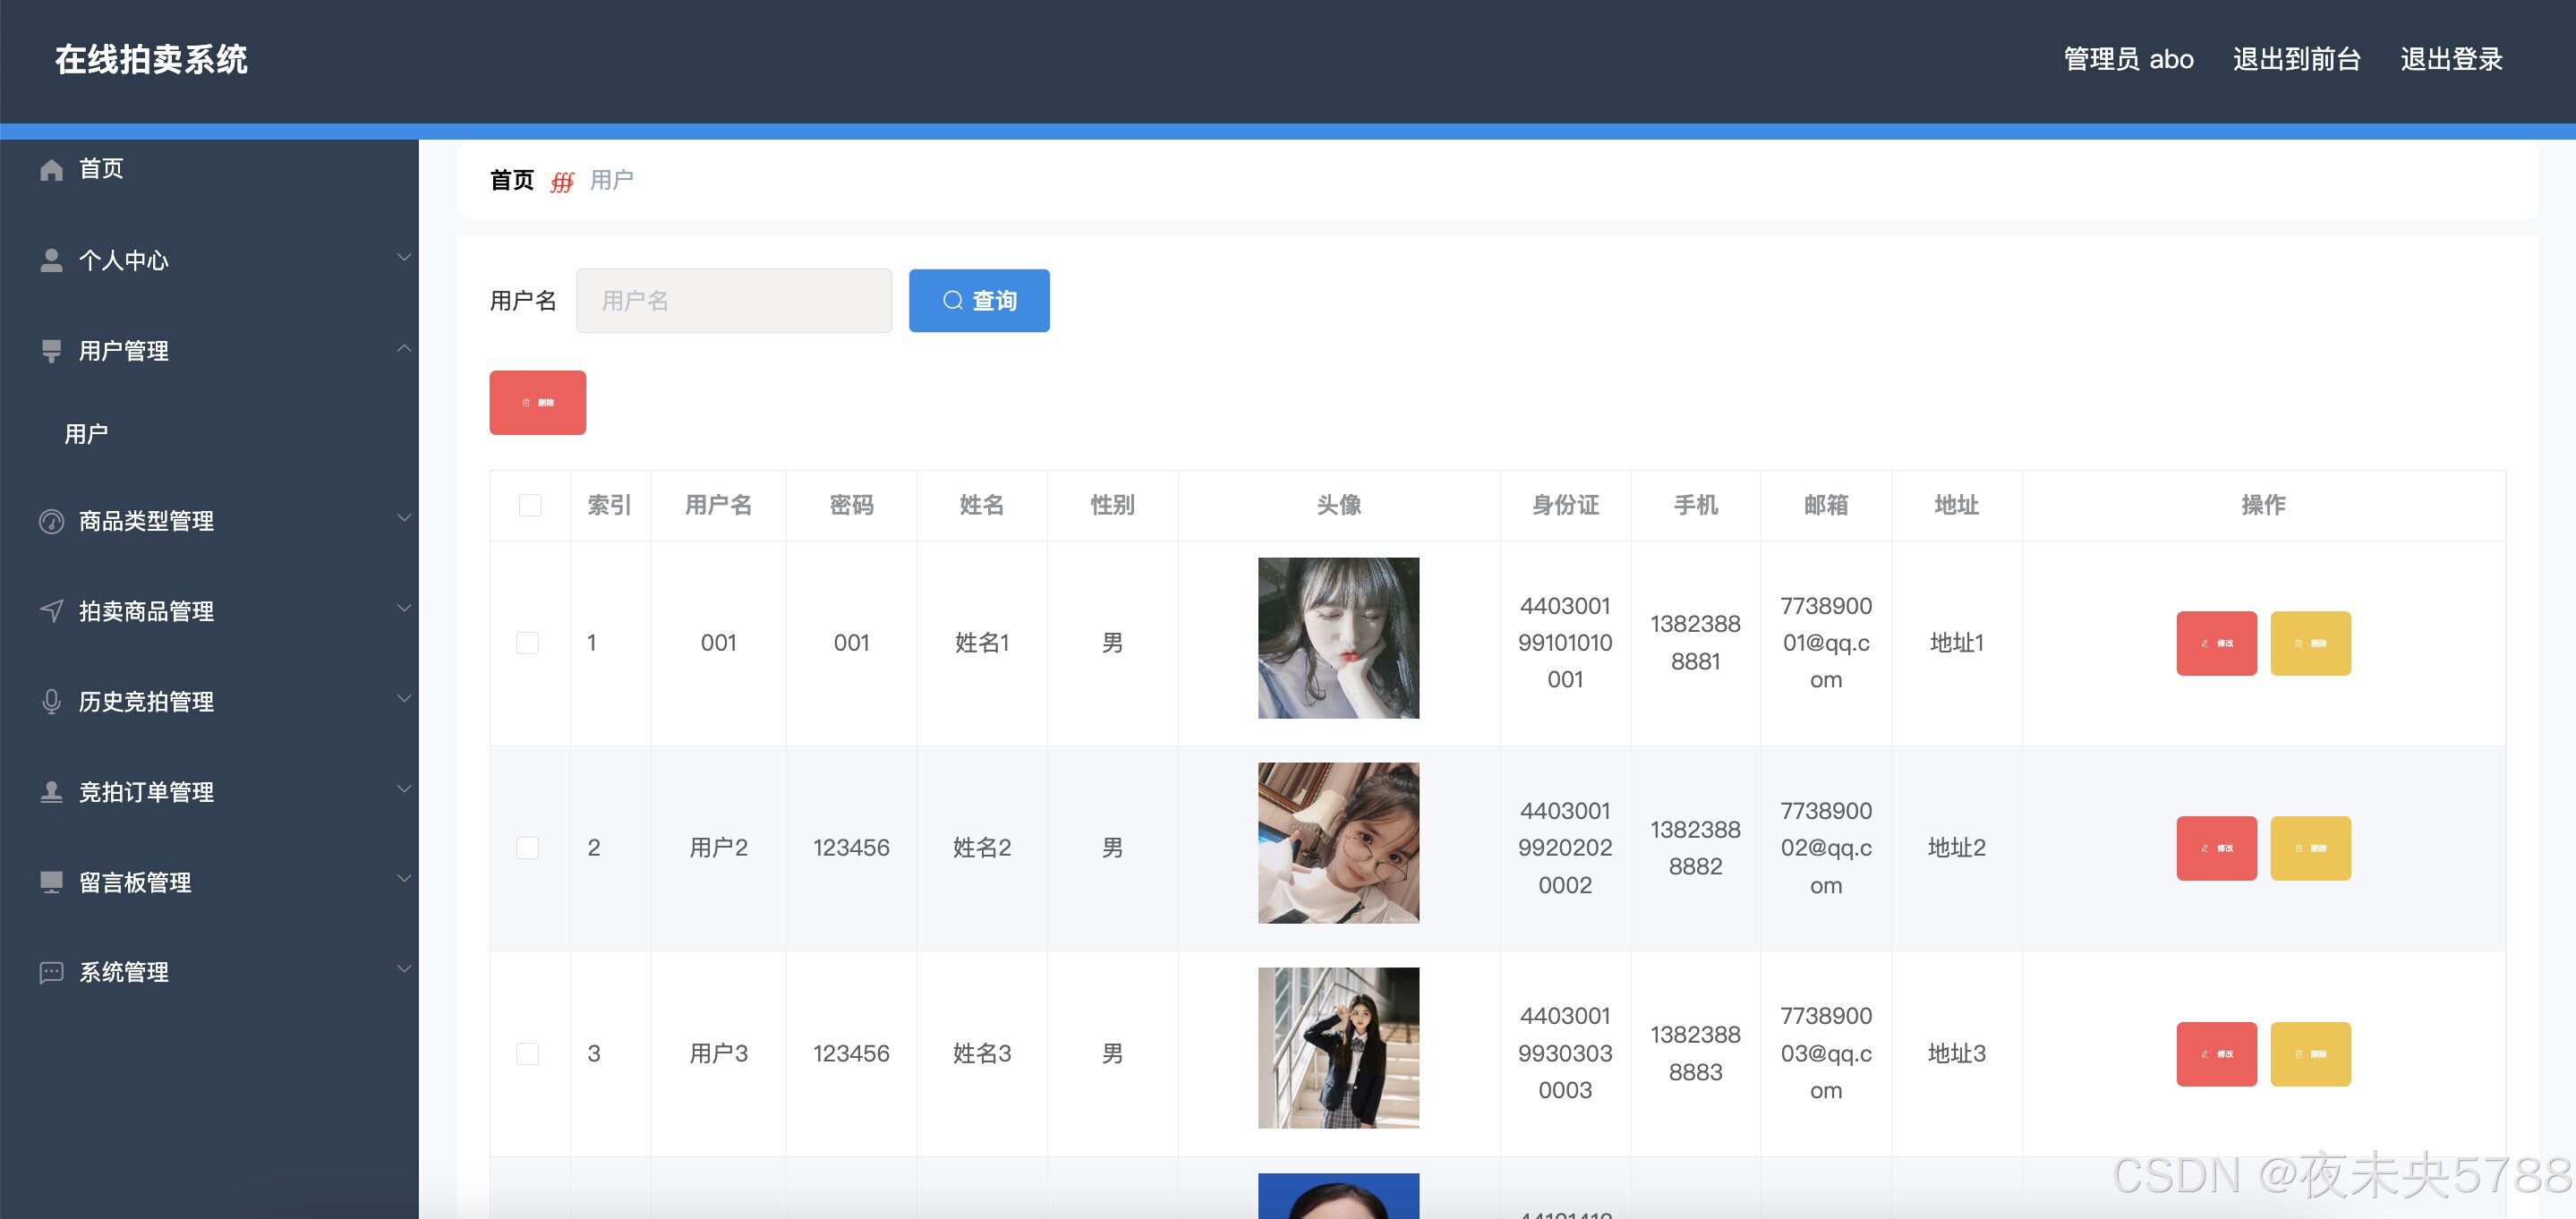Click the 竞拍订单管理 stamp icon
This screenshot has width=2576, height=1219.
[51, 792]
